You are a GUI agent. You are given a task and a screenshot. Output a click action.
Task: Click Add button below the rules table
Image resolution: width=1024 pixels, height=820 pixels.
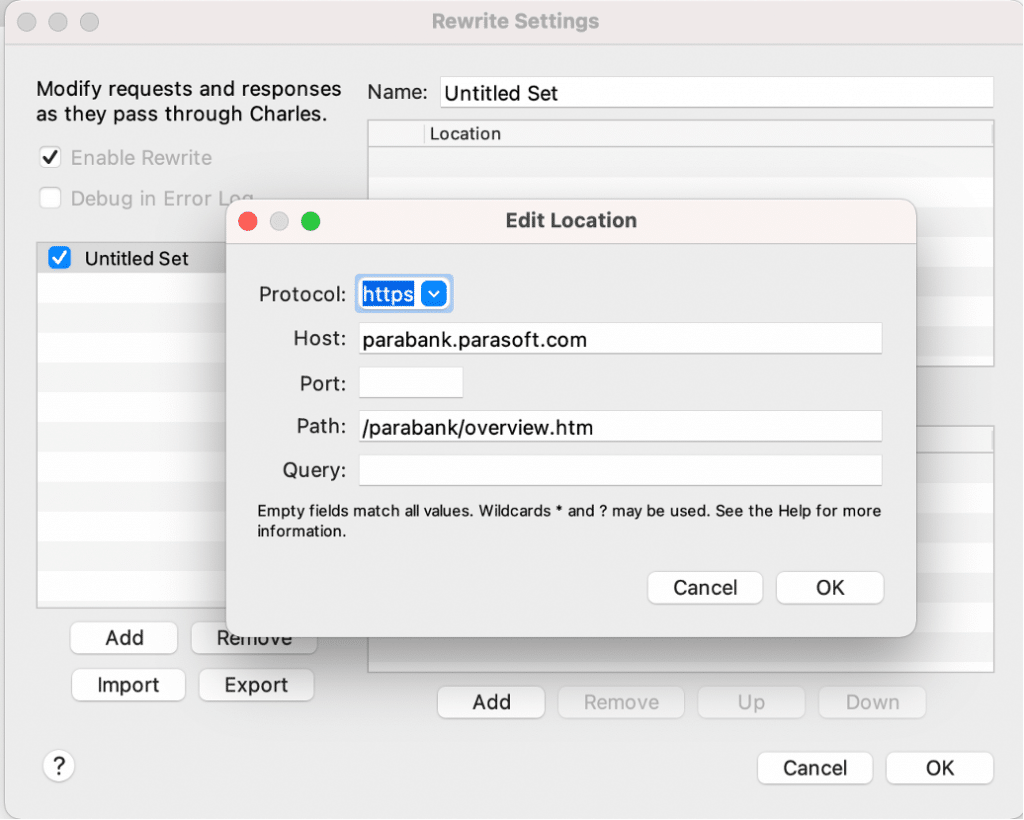(x=491, y=702)
